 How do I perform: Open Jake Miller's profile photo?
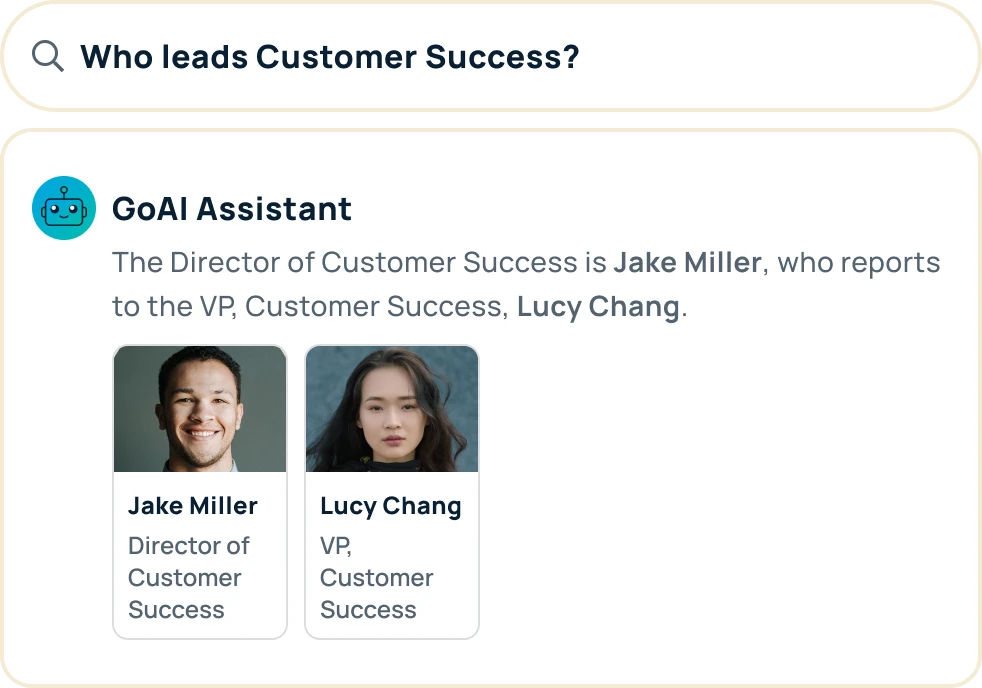pos(200,409)
